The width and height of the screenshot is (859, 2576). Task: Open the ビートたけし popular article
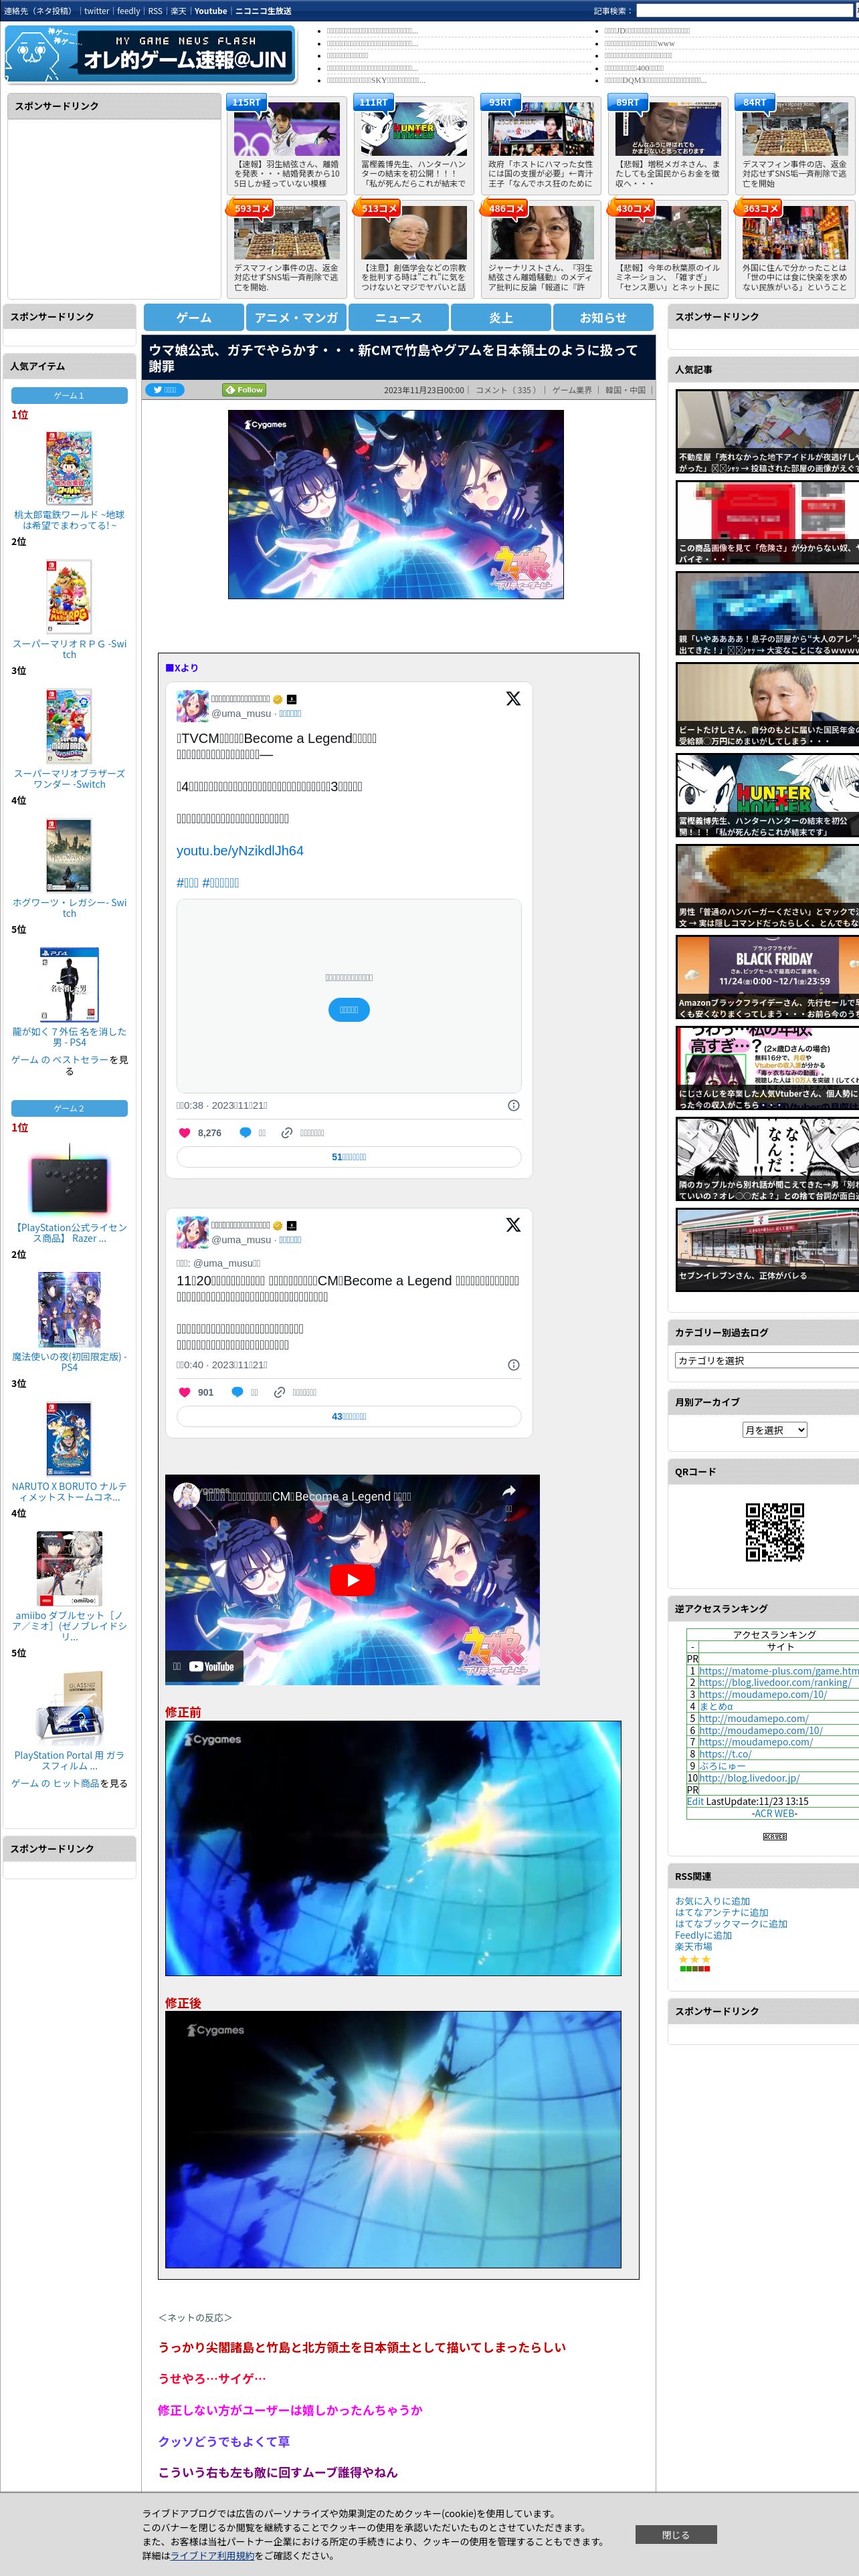(x=767, y=705)
